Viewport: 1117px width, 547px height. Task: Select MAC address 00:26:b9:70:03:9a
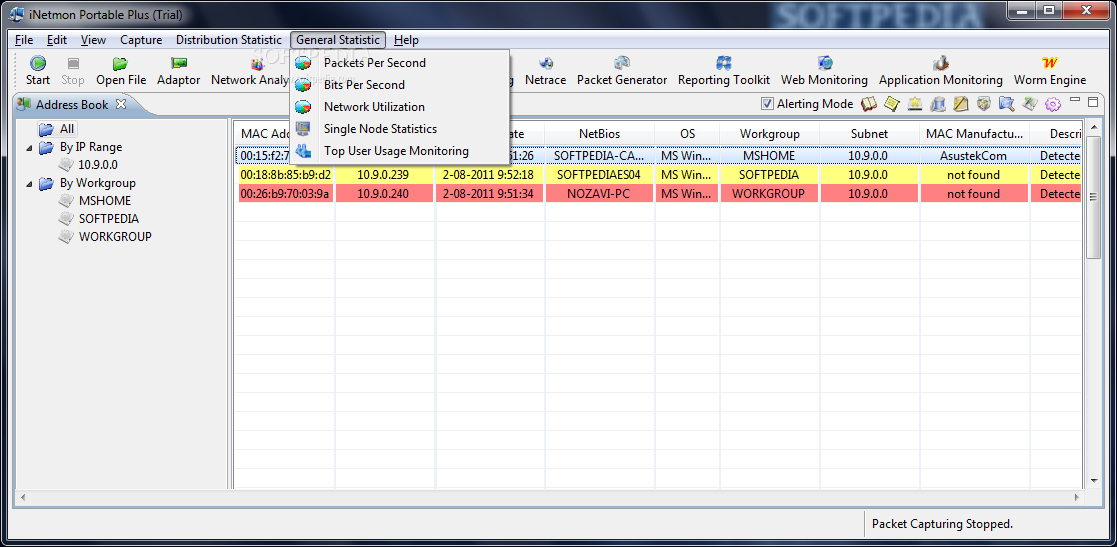pyautogui.click(x=285, y=194)
